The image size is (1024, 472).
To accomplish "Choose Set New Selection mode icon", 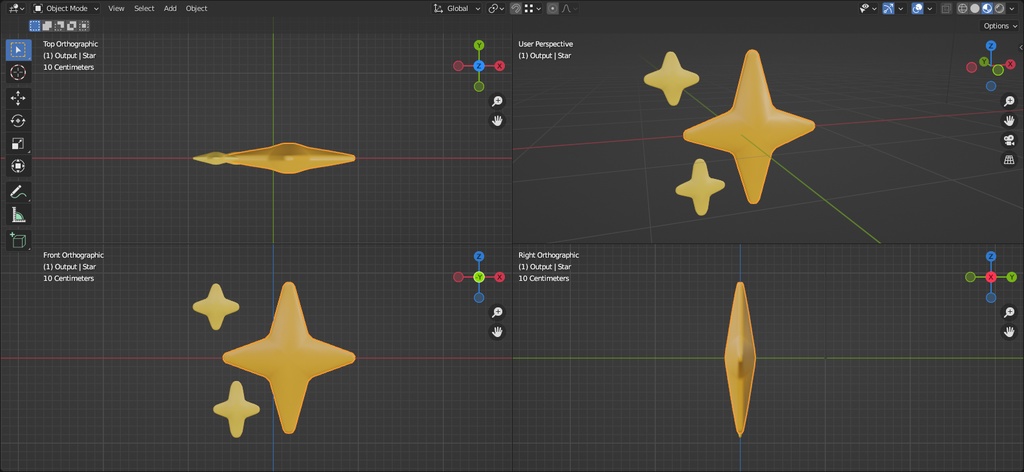I will (35, 26).
